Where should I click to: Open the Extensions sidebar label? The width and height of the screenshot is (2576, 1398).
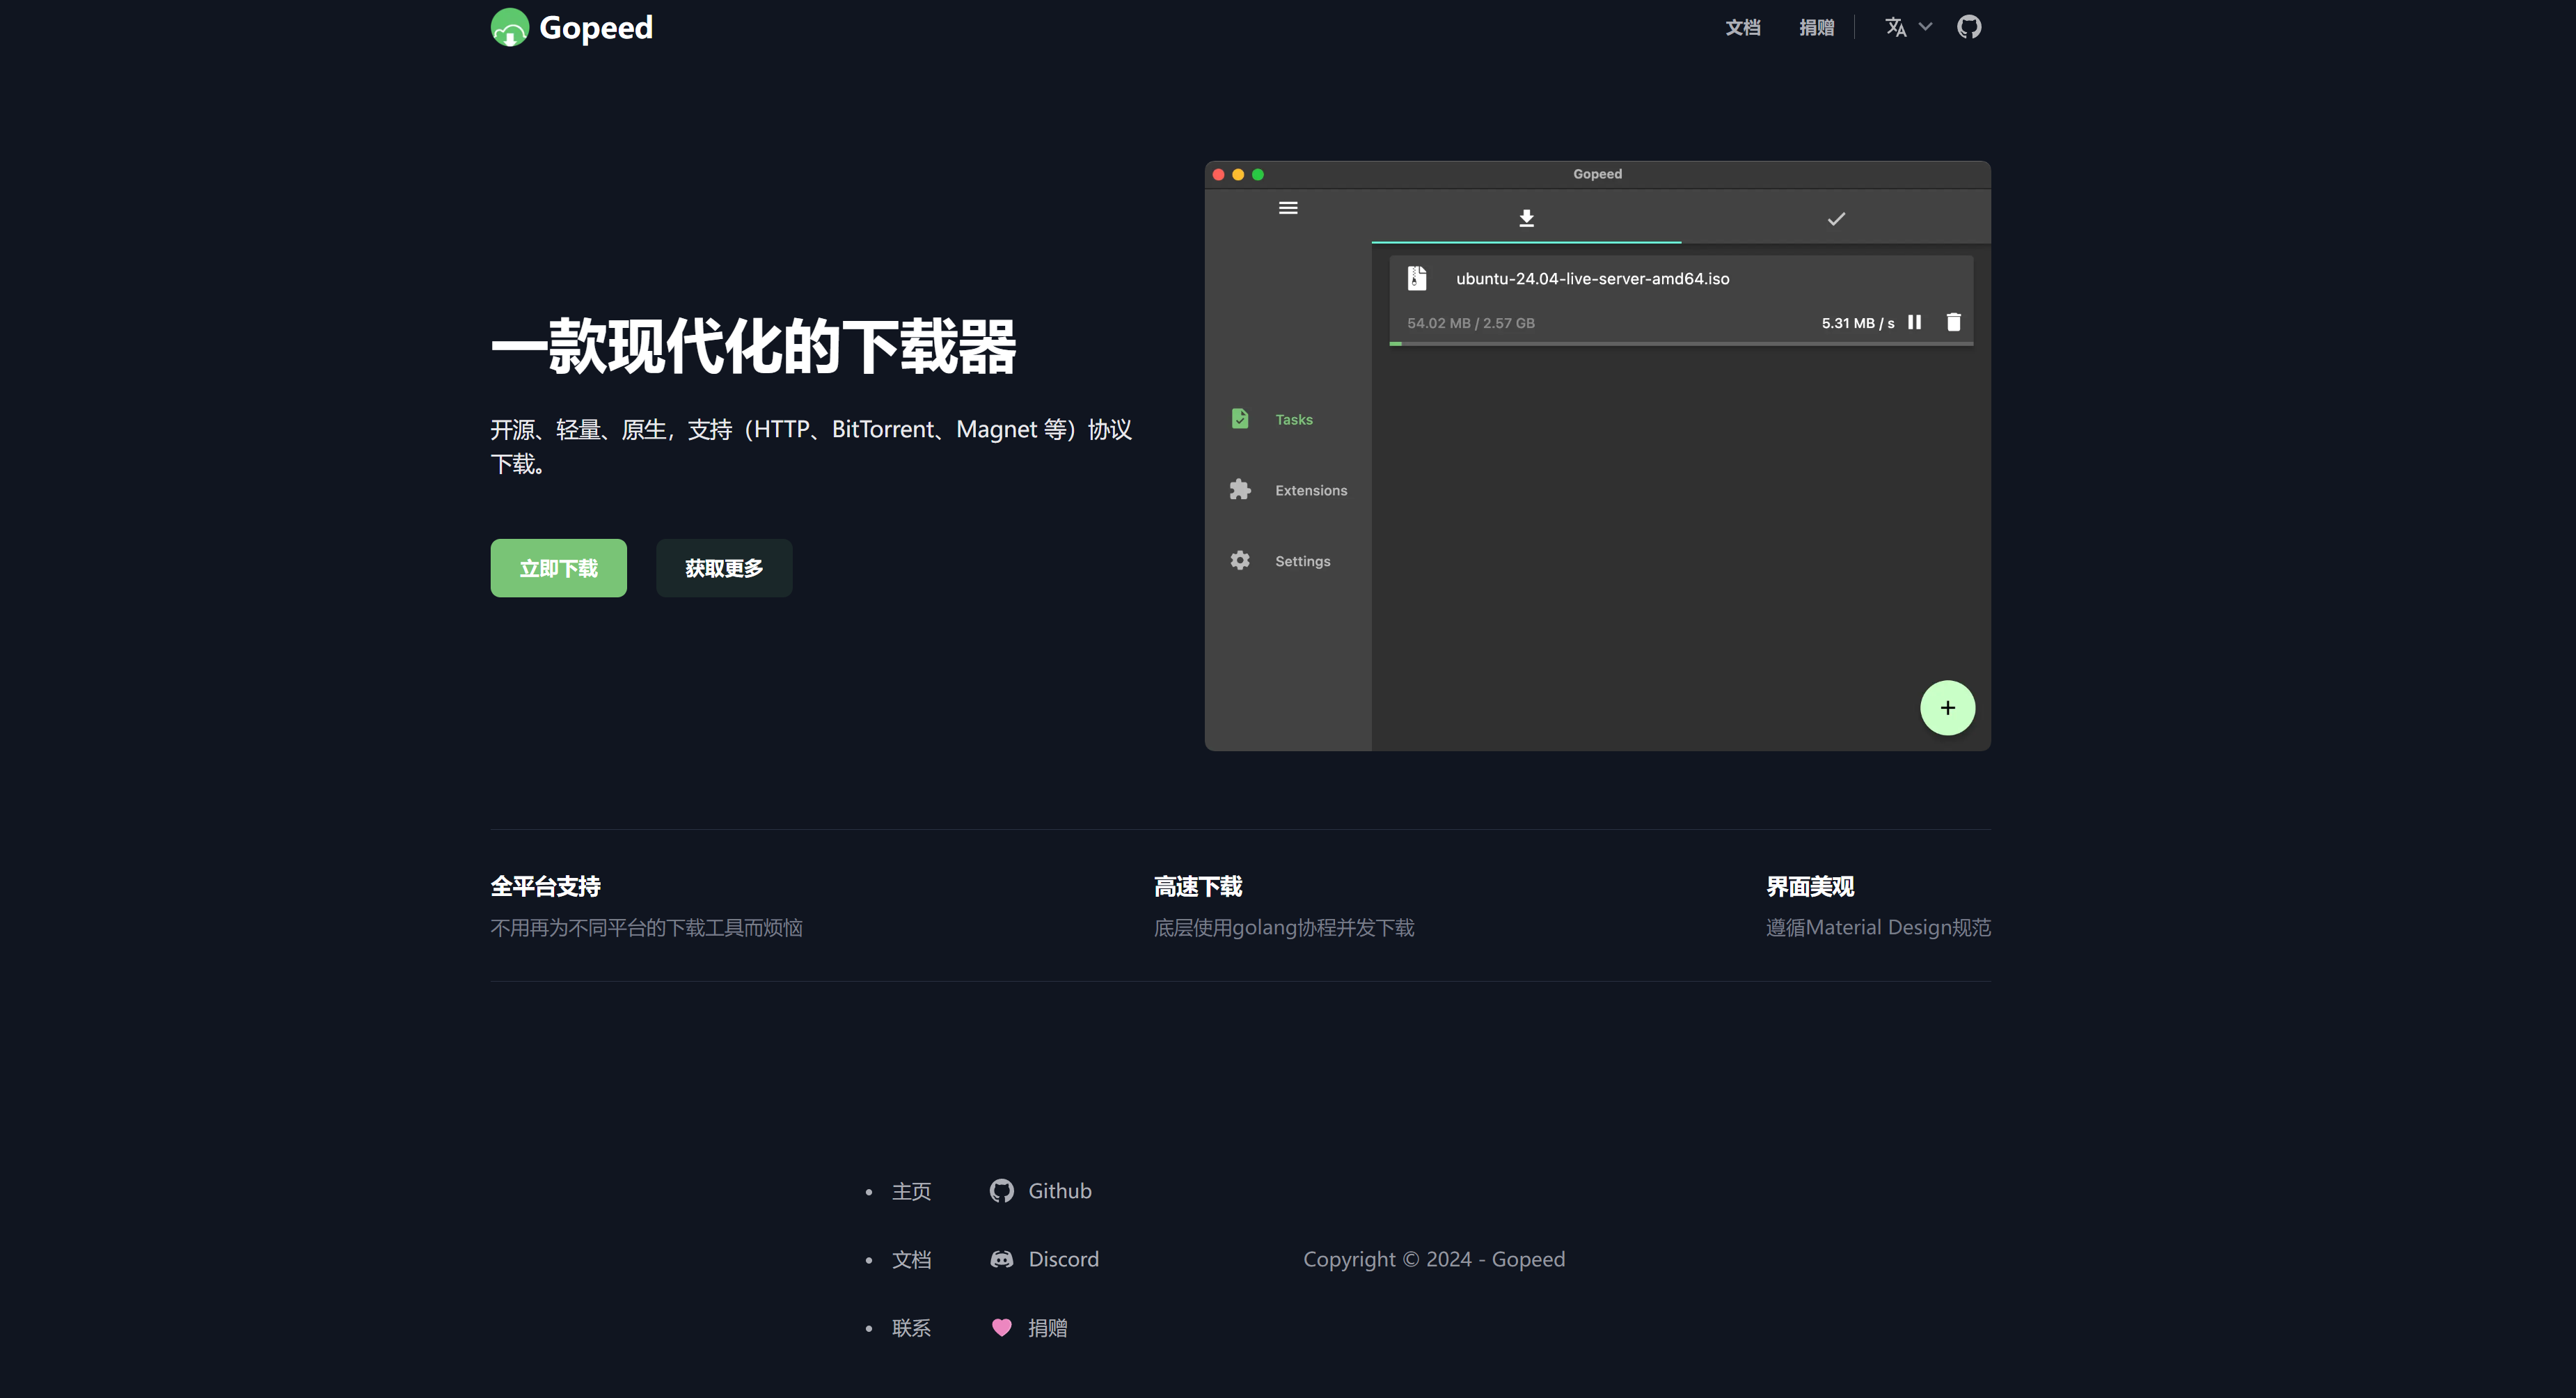tap(1311, 490)
